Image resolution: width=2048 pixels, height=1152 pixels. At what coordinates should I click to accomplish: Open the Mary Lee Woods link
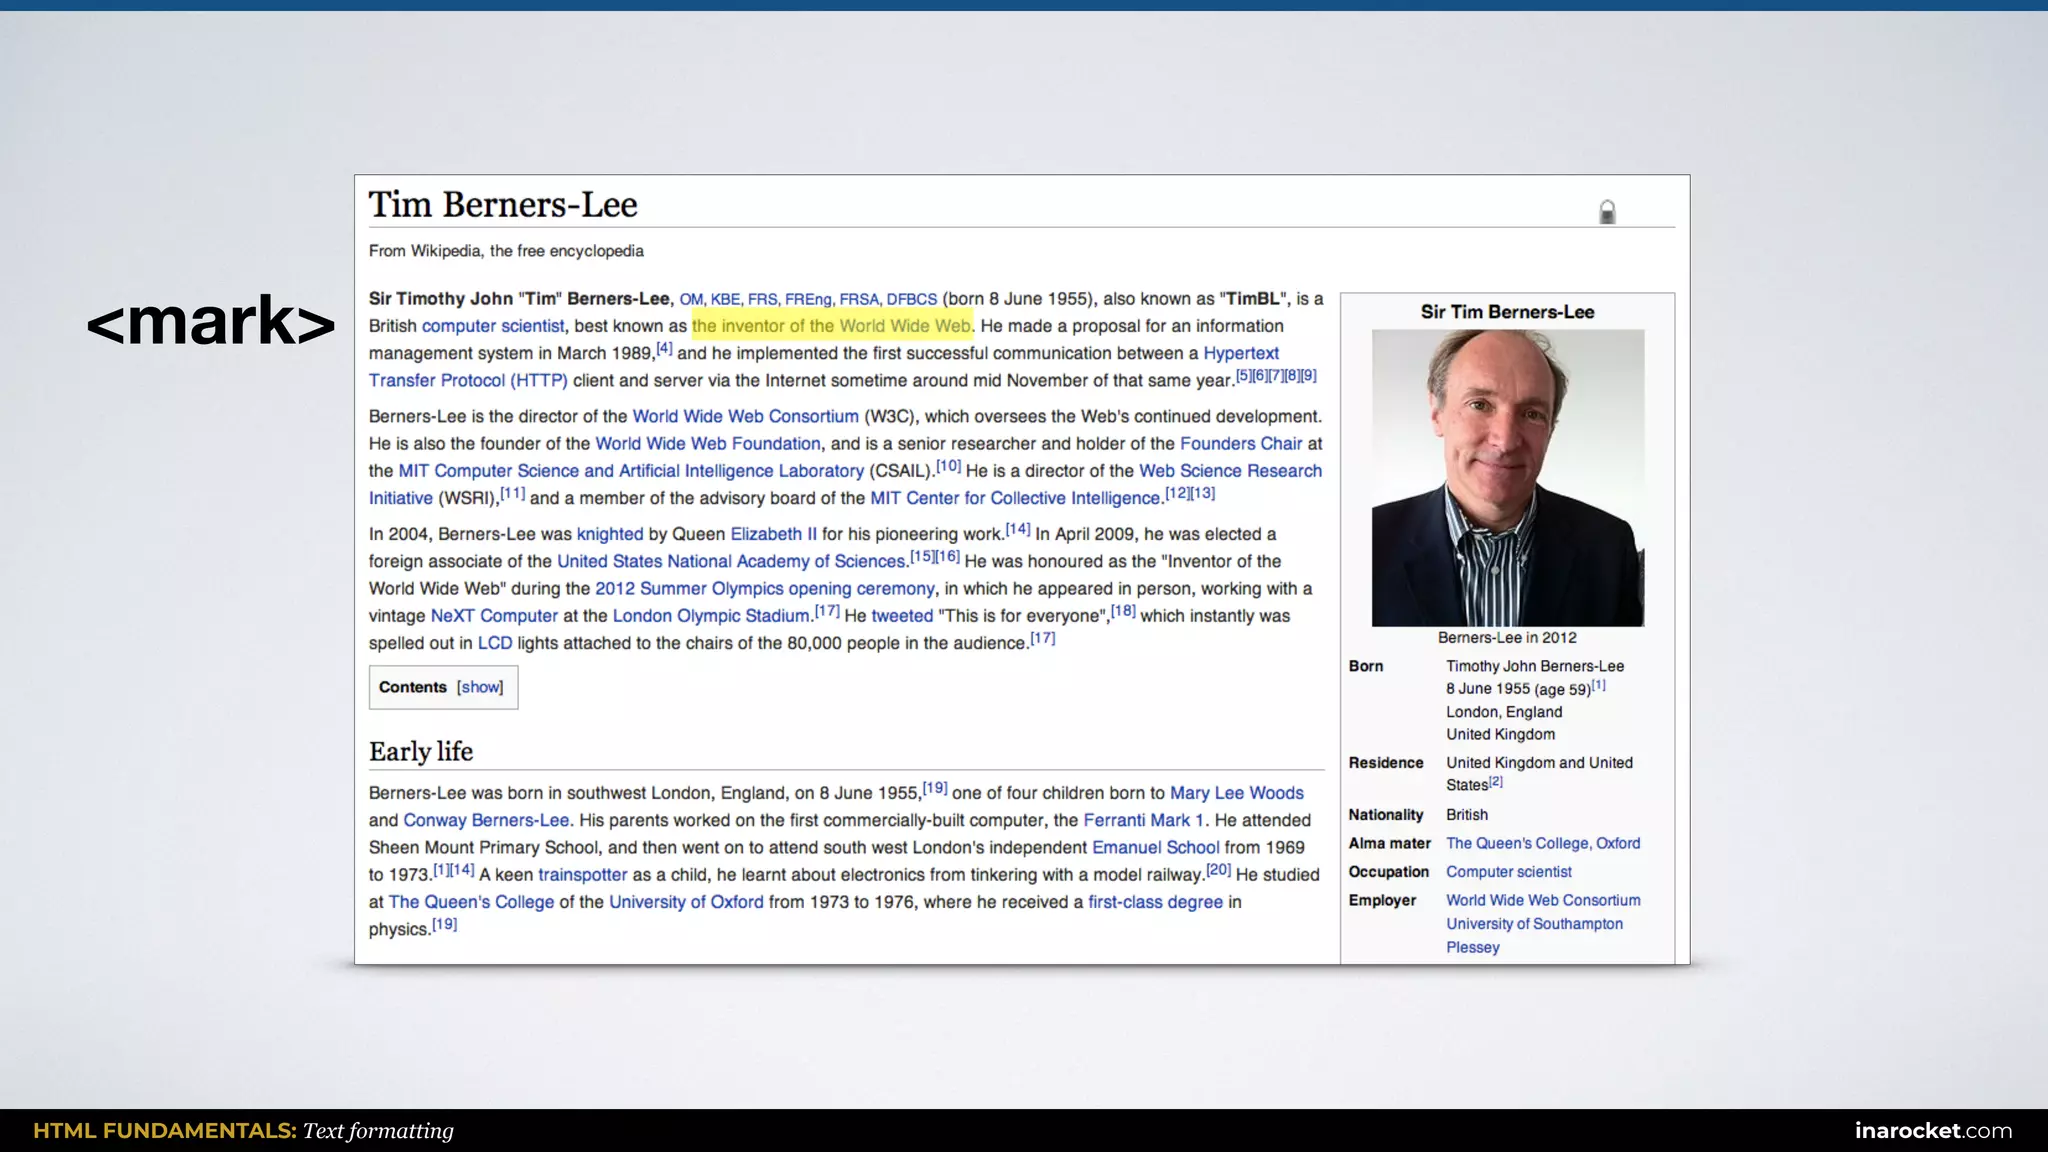click(1236, 793)
